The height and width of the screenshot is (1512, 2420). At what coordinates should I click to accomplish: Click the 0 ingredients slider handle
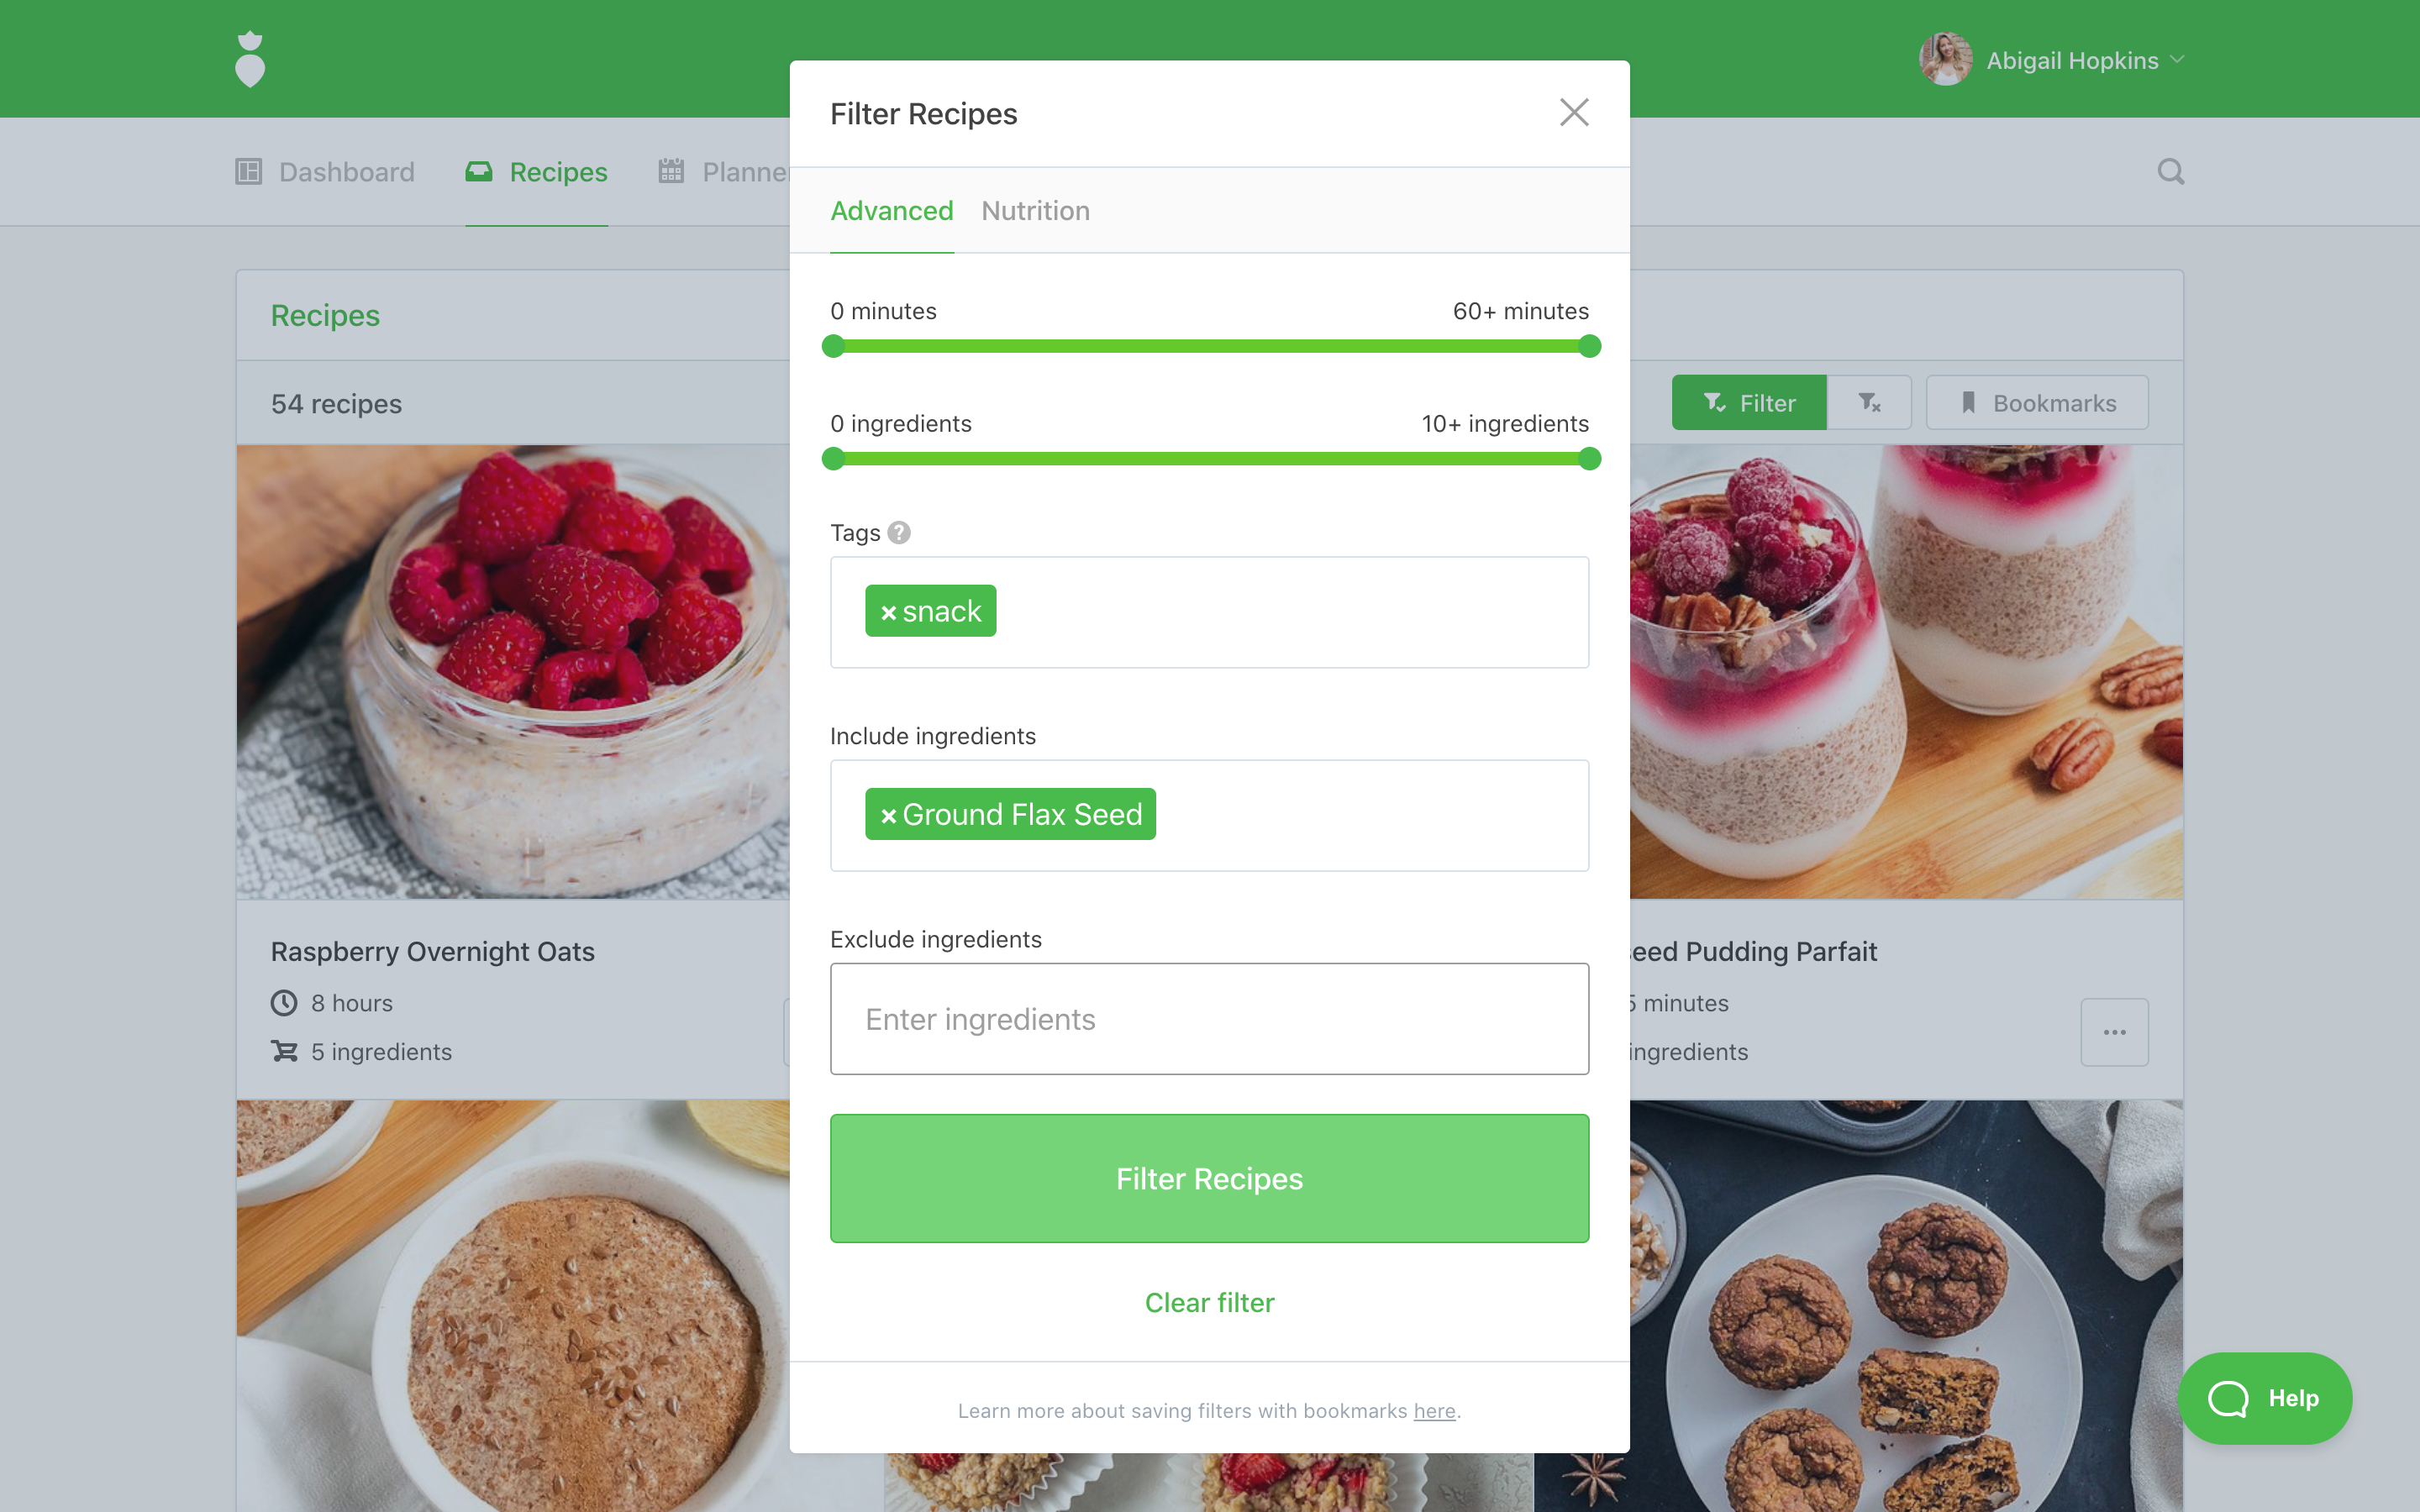click(833, 459)
